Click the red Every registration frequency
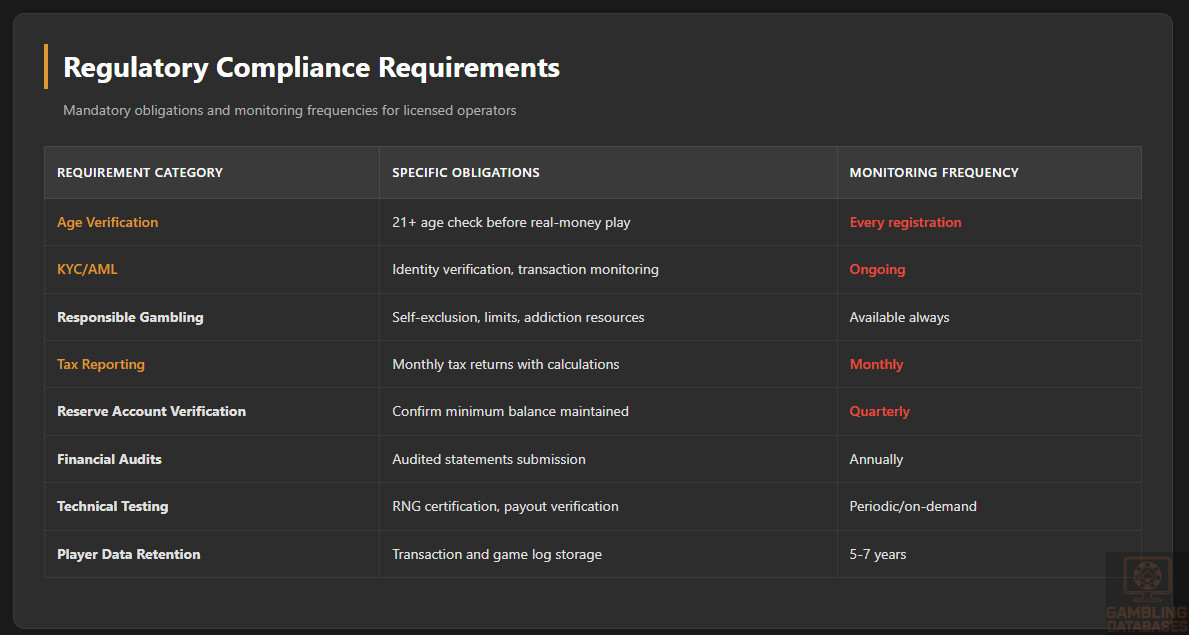The image size is (1189, 635). click(905, 222)
